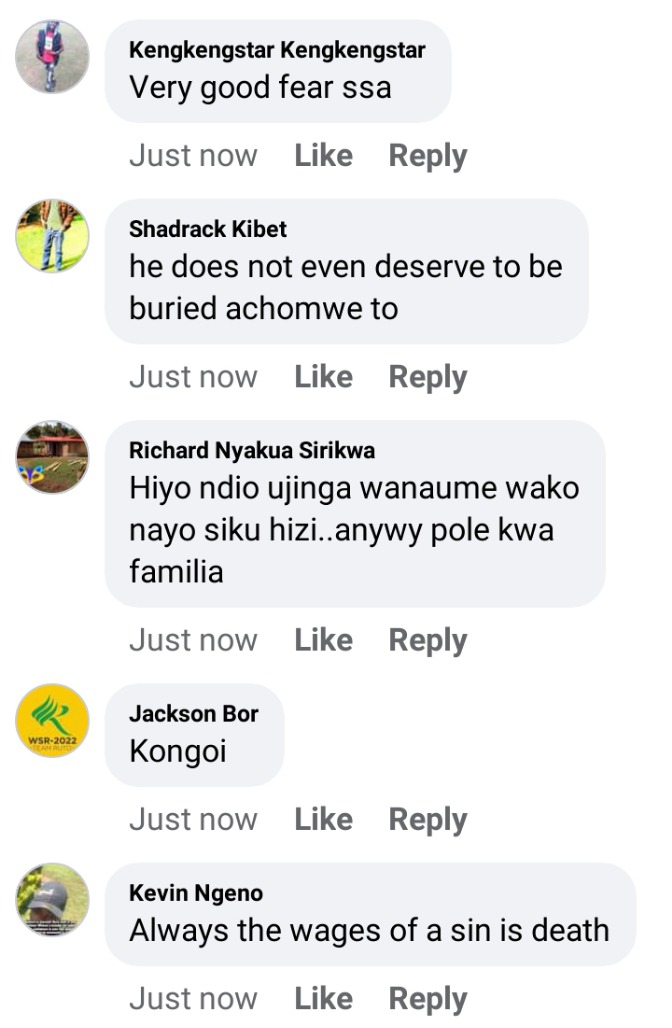Reply to Shadrack Kibet's comment
The width and height of the screenshot is (672, 1028).
tap(427, 378)
